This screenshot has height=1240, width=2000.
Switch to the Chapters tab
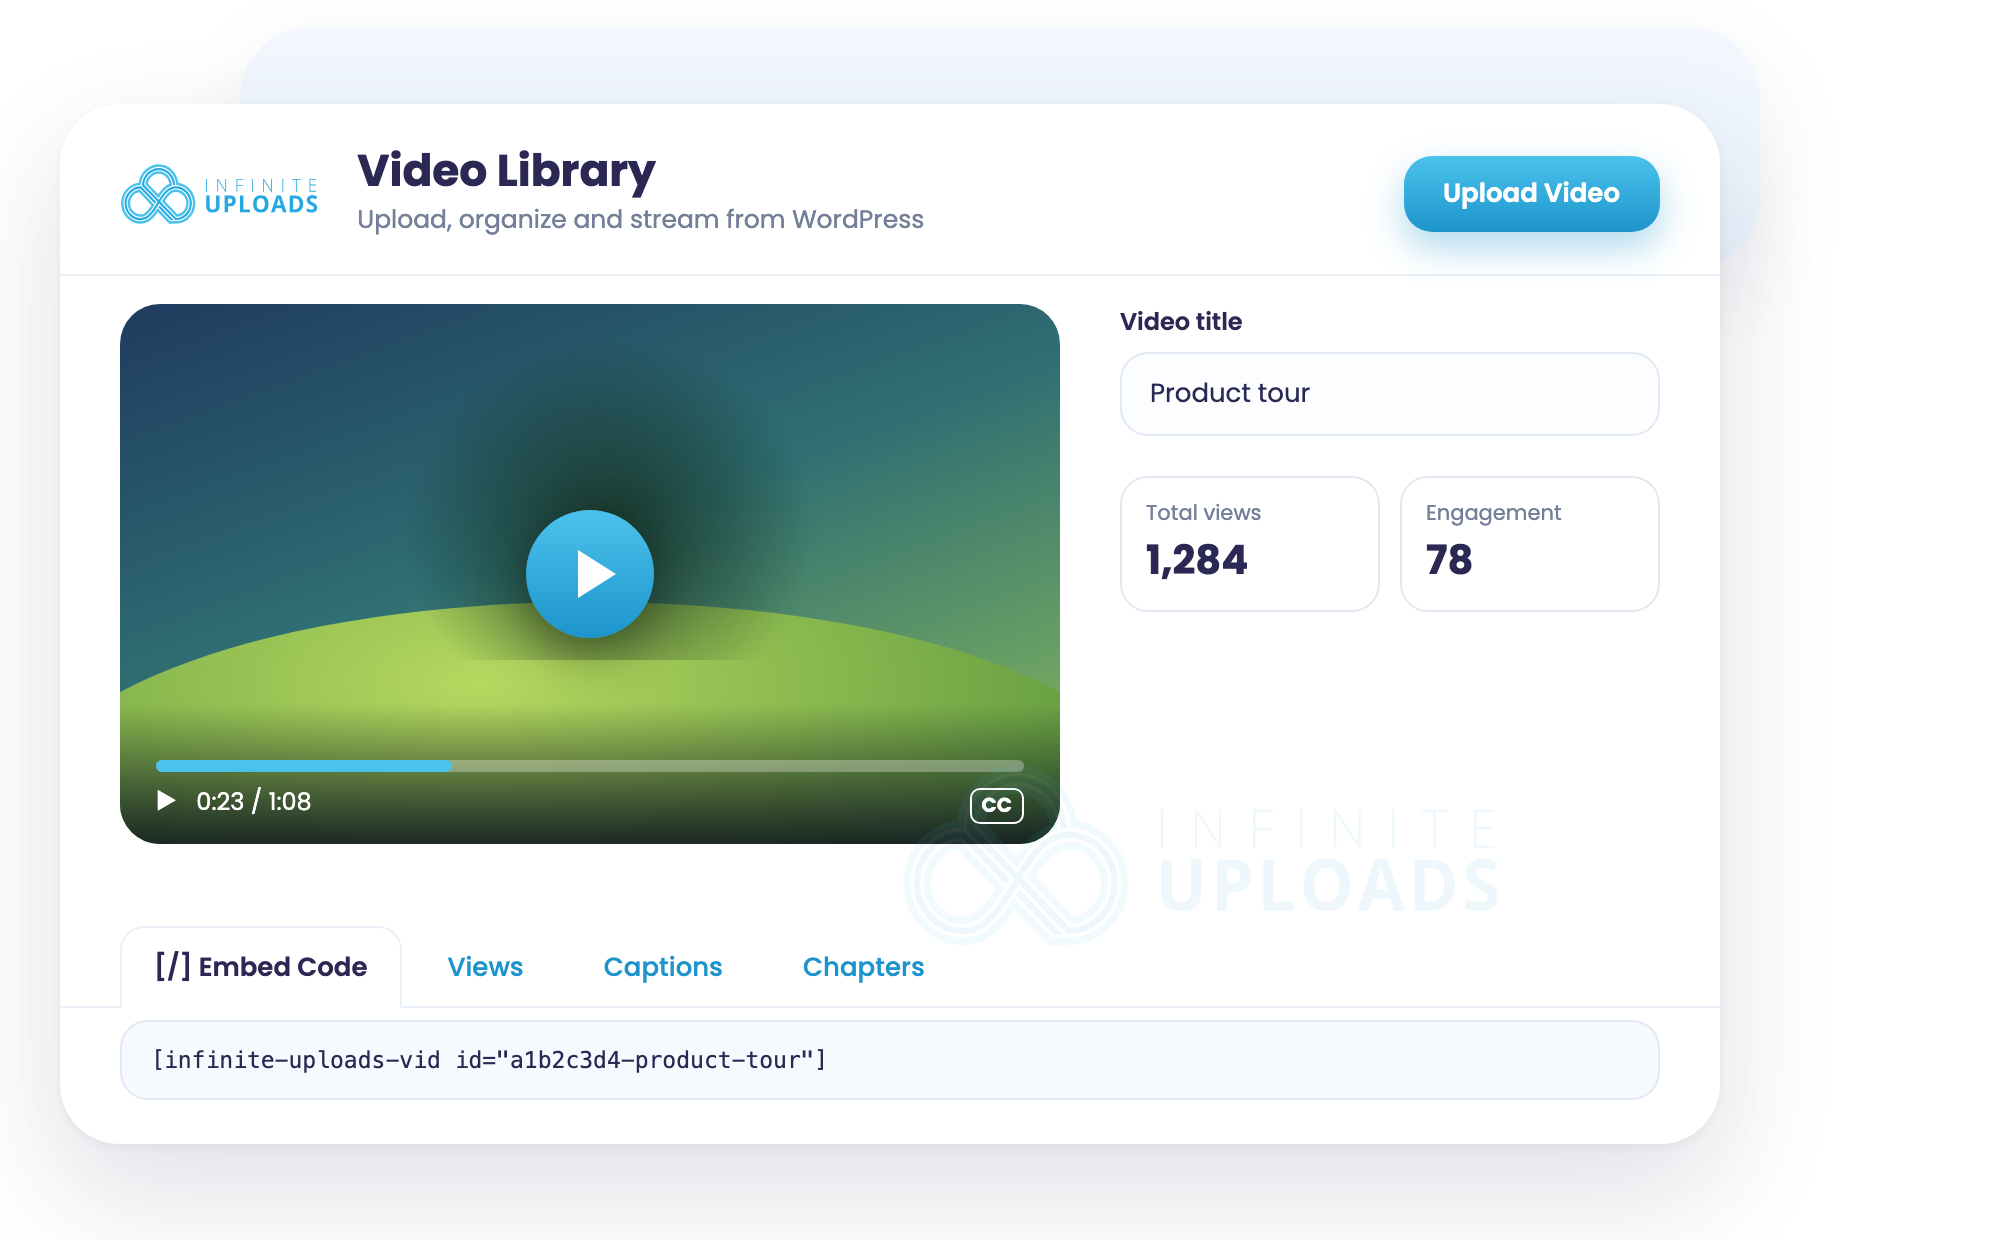point(863,967)
